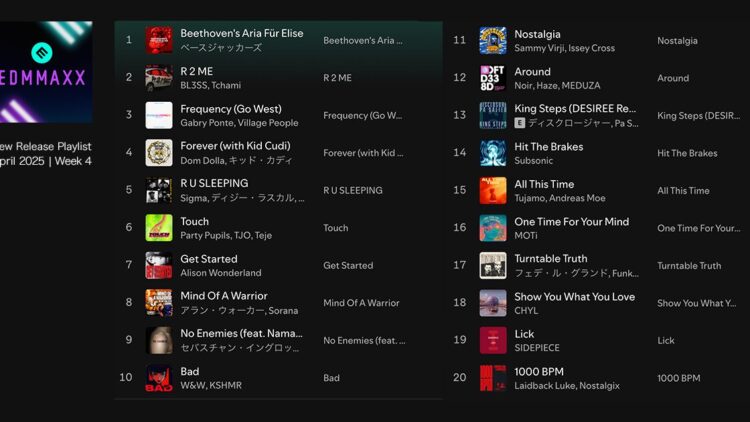Click album art for Mind Of A Warrior

(159, 302)
